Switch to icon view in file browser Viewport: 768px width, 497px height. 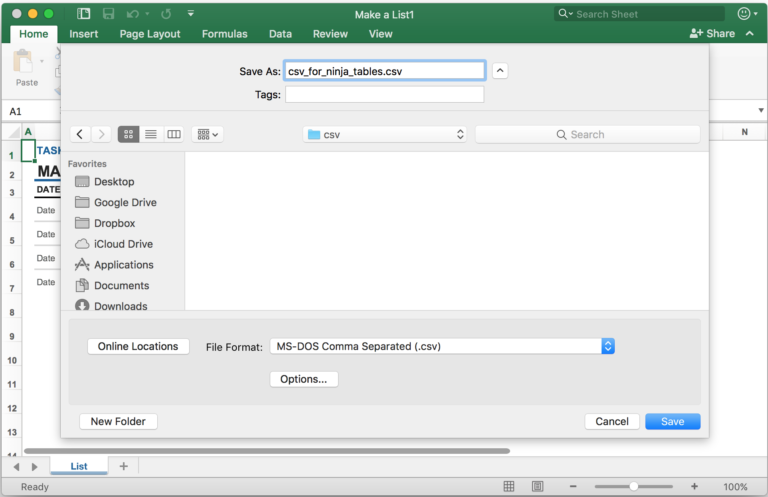(128, 134)
